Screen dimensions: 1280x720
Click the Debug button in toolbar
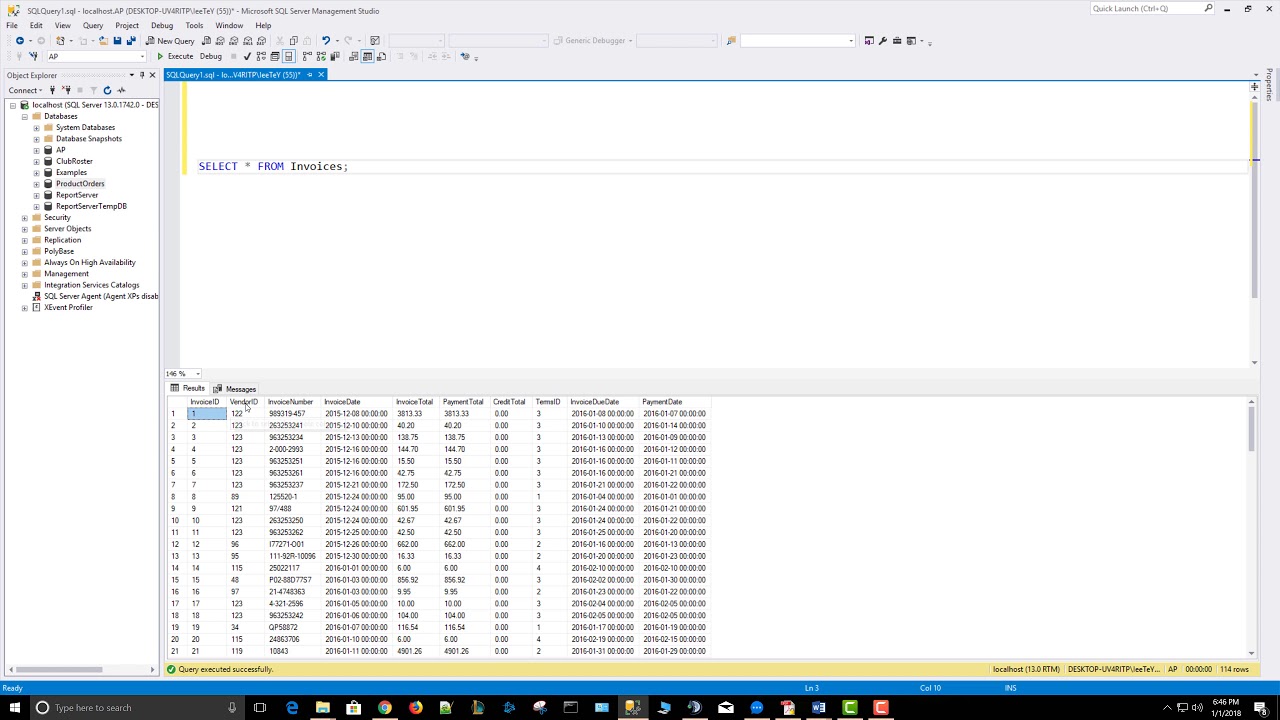[x=211, y=56]
